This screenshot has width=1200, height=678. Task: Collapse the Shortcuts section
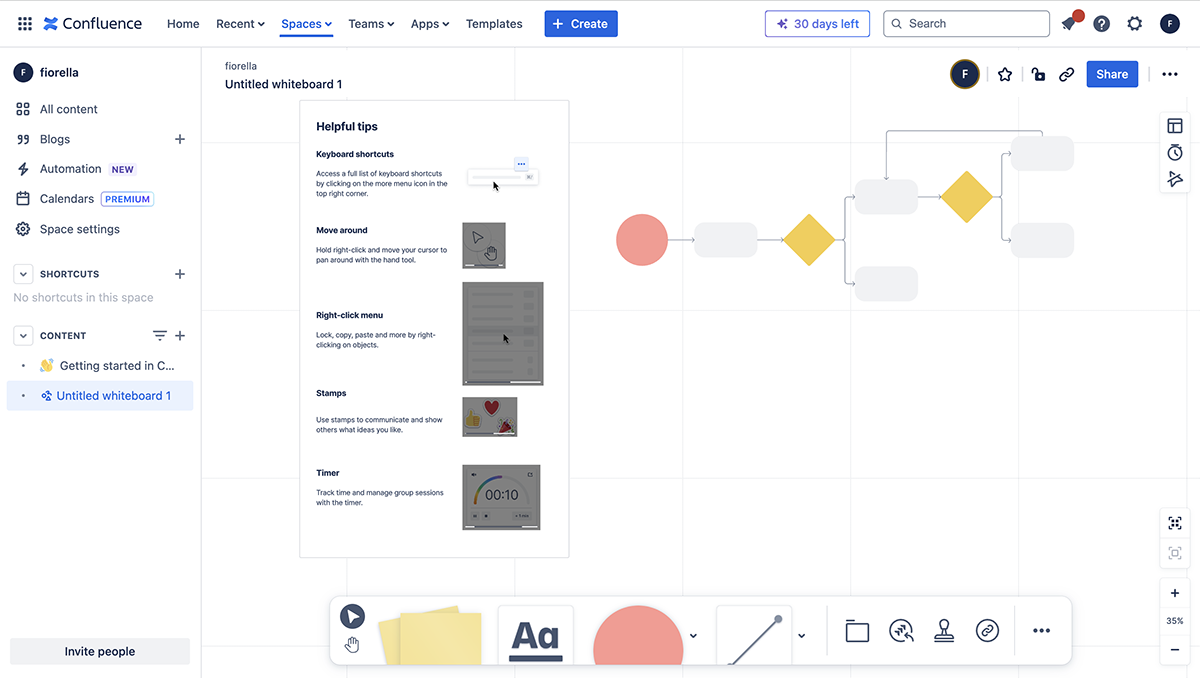coord(23,274)
